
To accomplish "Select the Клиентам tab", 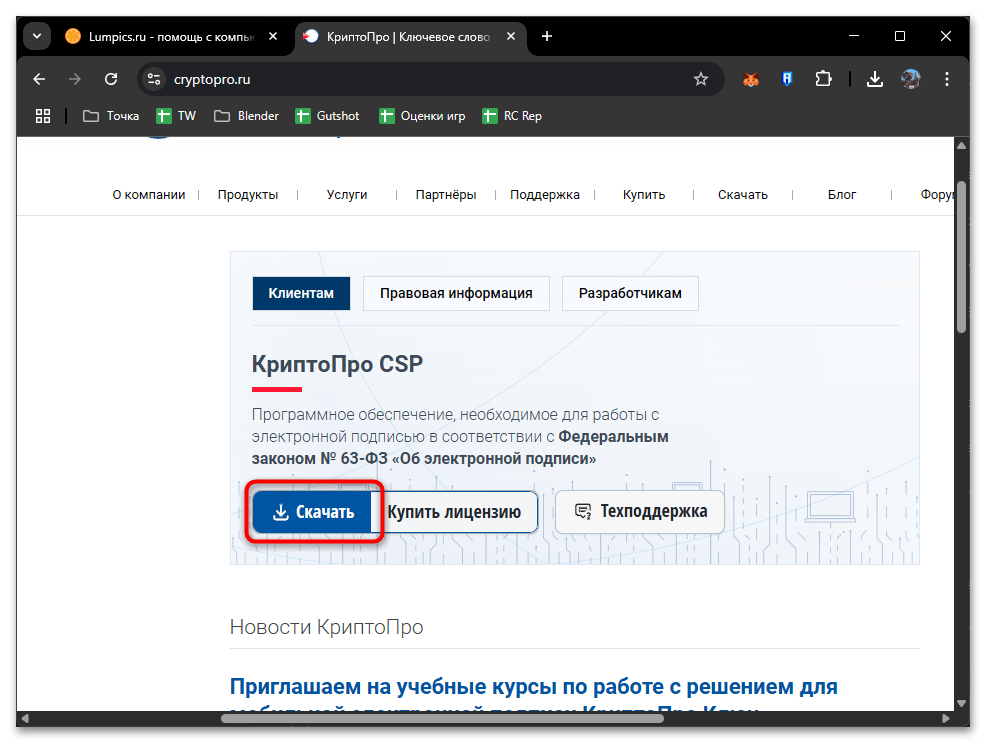I will click(301, 294).
